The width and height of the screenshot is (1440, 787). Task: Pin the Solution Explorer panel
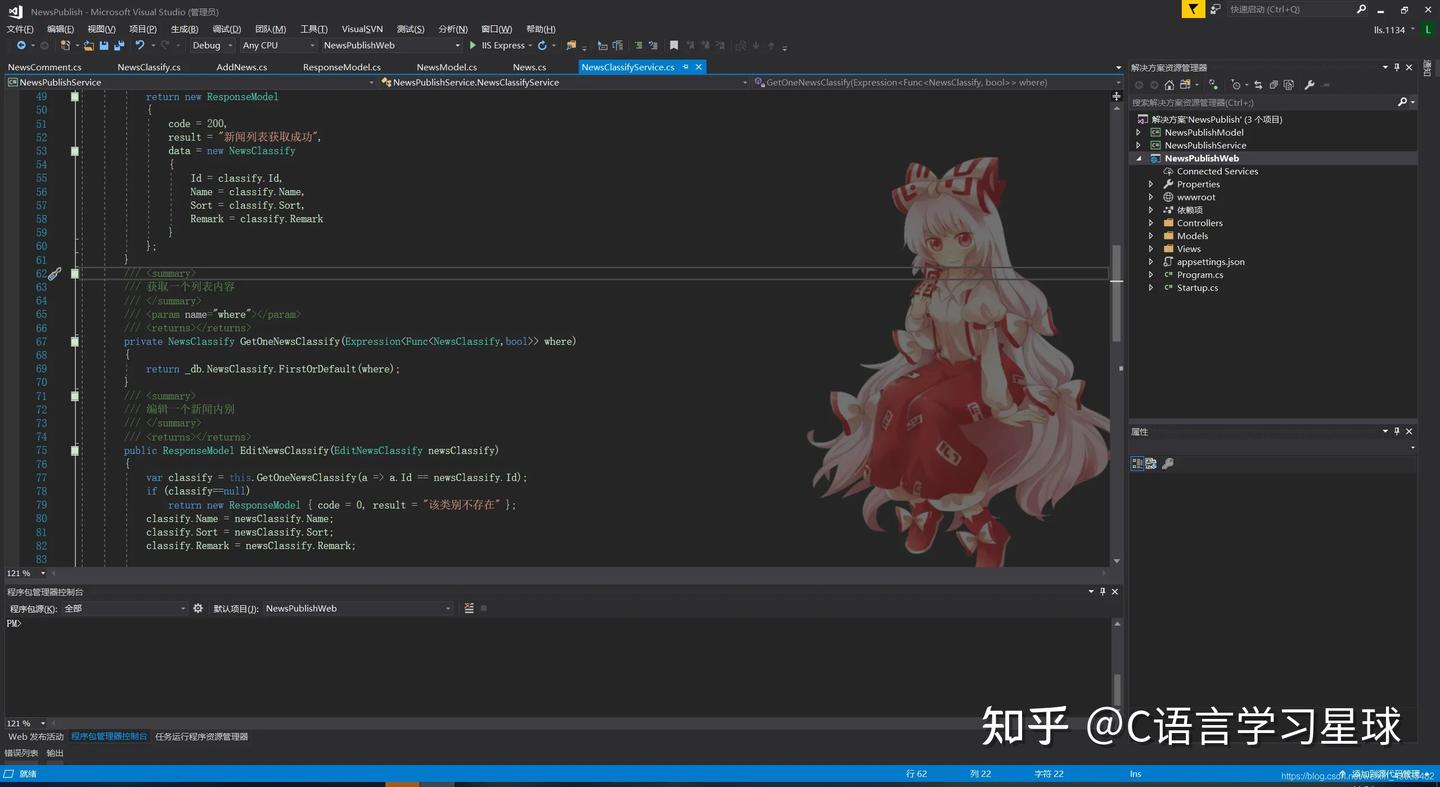pyautogui.click(x=1397, y=67)
